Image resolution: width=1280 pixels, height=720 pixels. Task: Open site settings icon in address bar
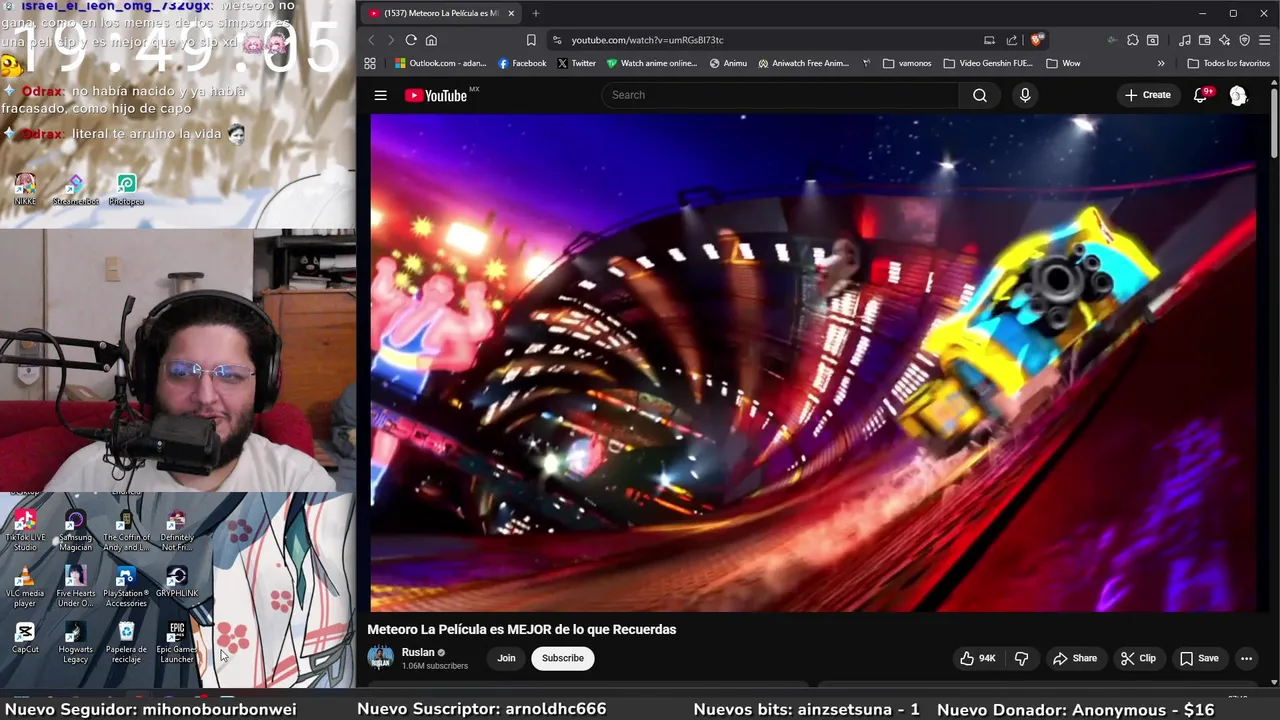(x=556, y=40)
